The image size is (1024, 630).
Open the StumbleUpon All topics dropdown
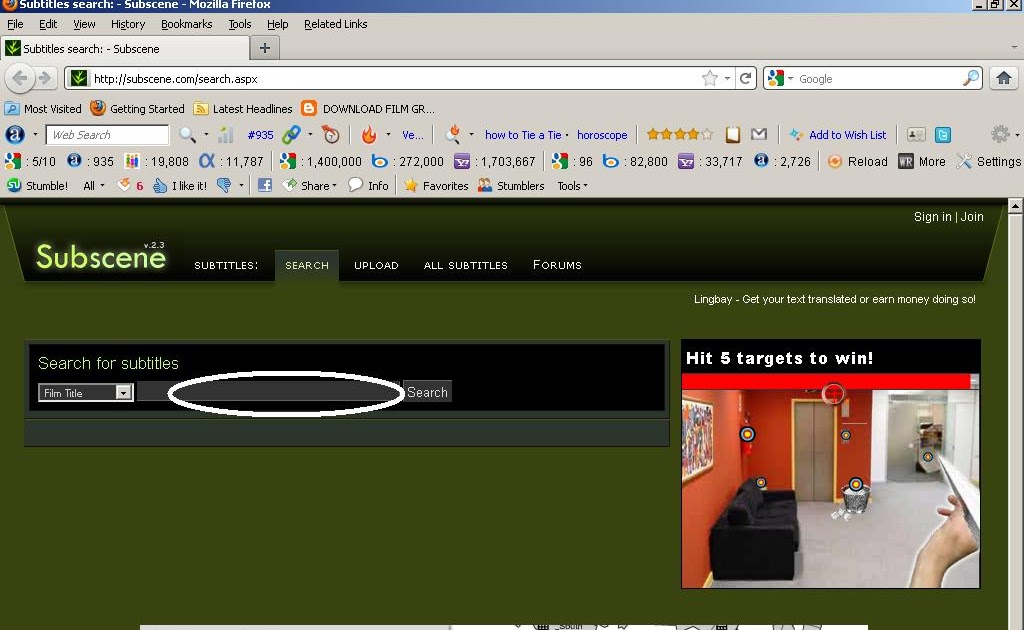93,185
